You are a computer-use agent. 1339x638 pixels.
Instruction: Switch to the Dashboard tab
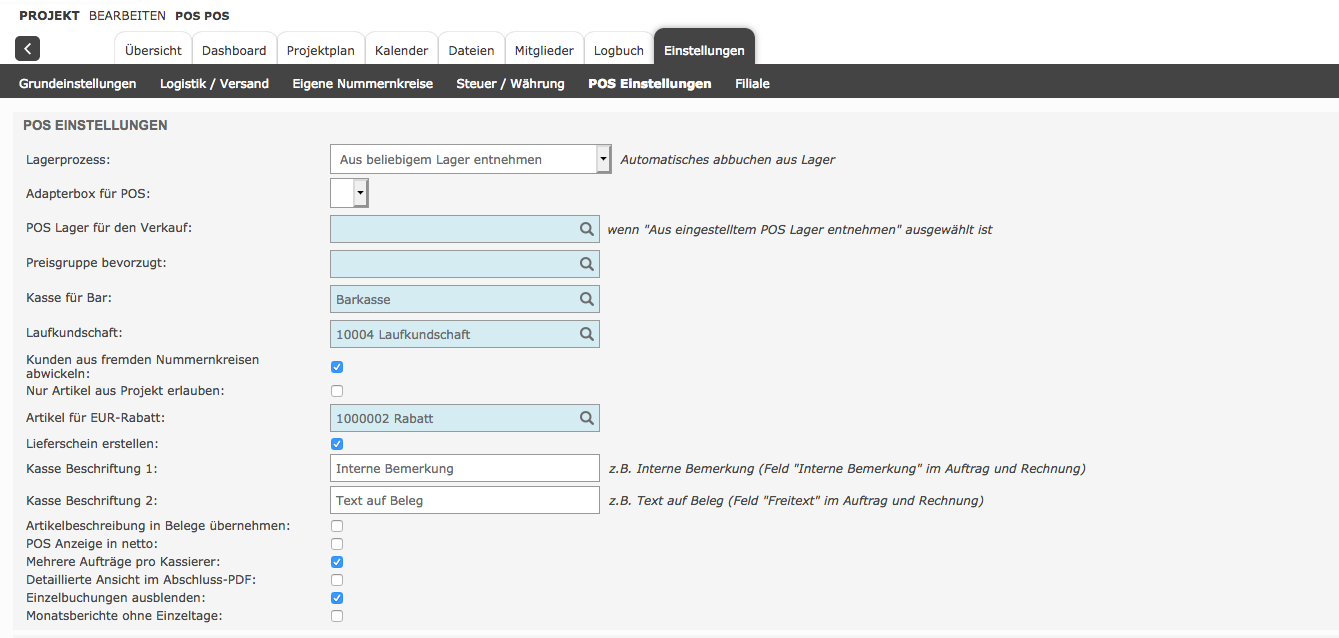click(x=234, y=50)
